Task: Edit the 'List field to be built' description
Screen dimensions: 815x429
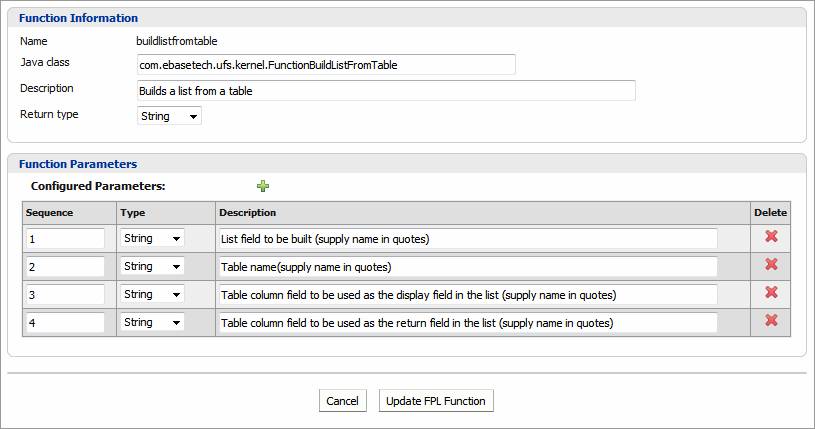Action: [467, 239]
